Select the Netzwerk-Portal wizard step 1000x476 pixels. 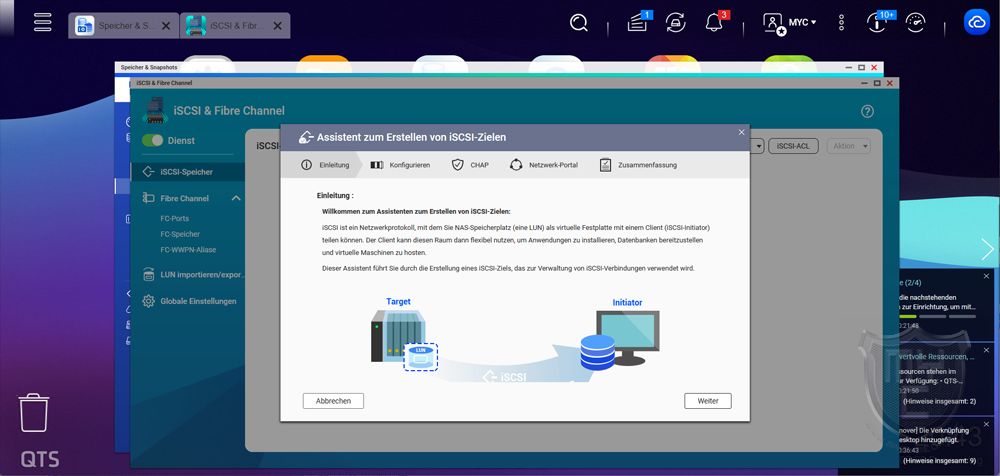(x=544, y=165)
